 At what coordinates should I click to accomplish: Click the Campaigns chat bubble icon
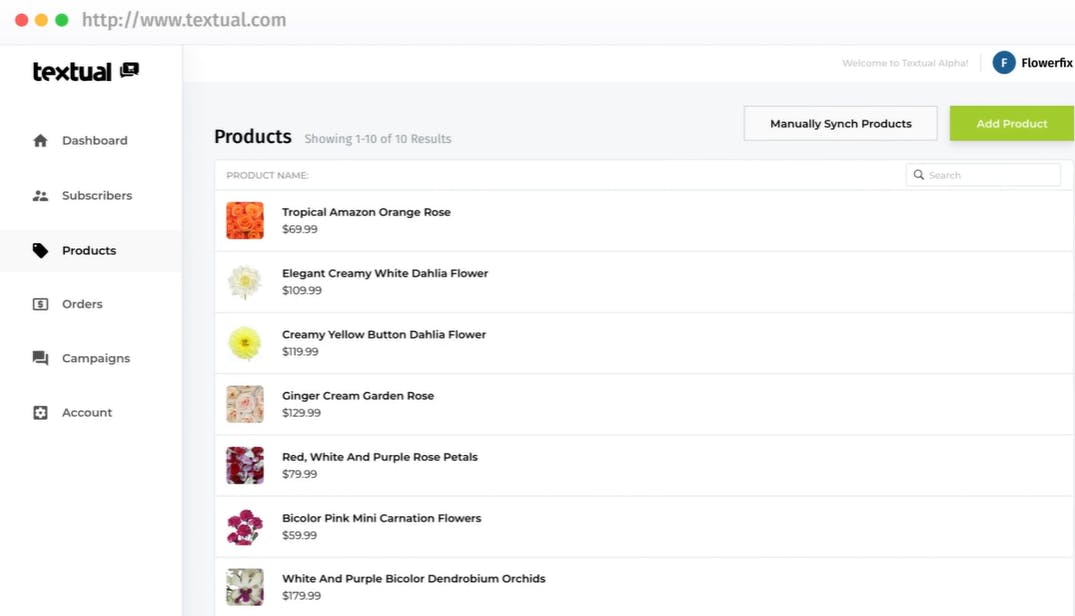tap(40, 358)
